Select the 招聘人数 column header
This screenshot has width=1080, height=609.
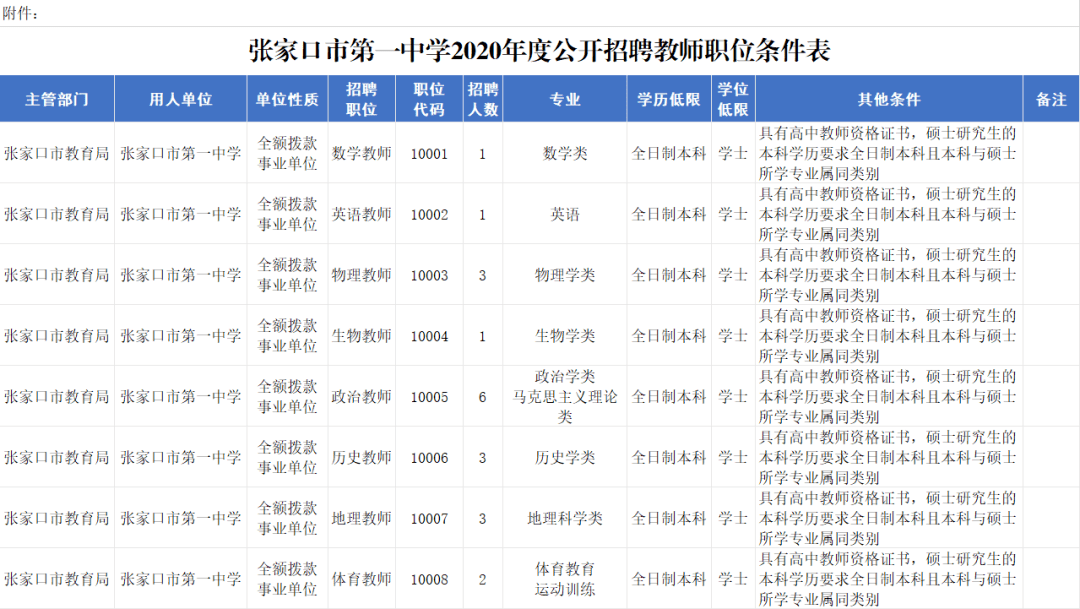point(483,99)
